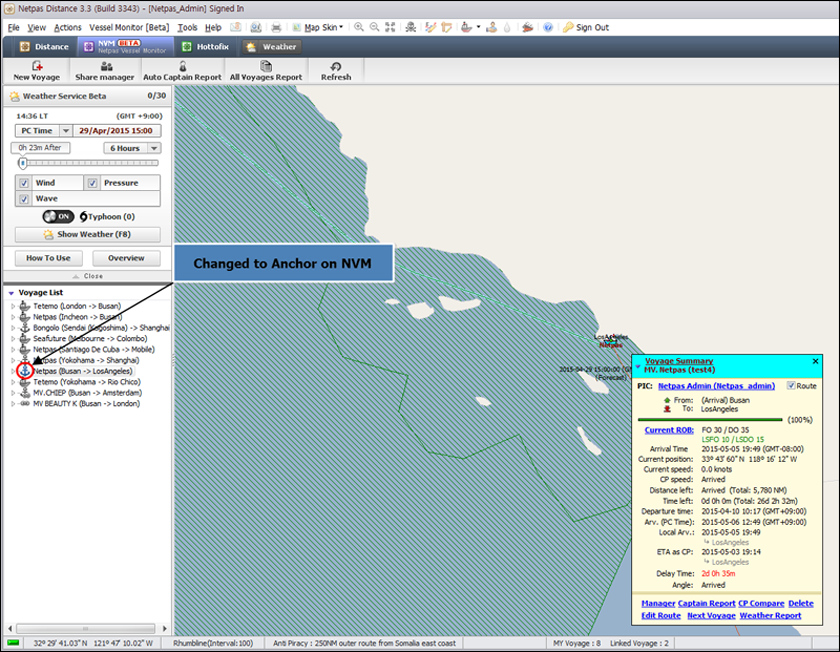
Task: Click the Refresh arrow icon
Action: (336, 66)
